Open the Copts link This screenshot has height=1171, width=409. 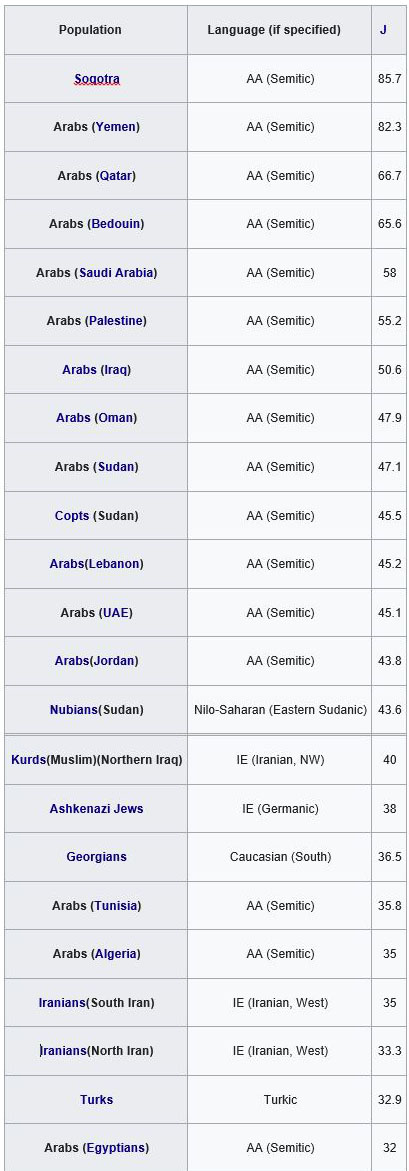click(72, 515)
